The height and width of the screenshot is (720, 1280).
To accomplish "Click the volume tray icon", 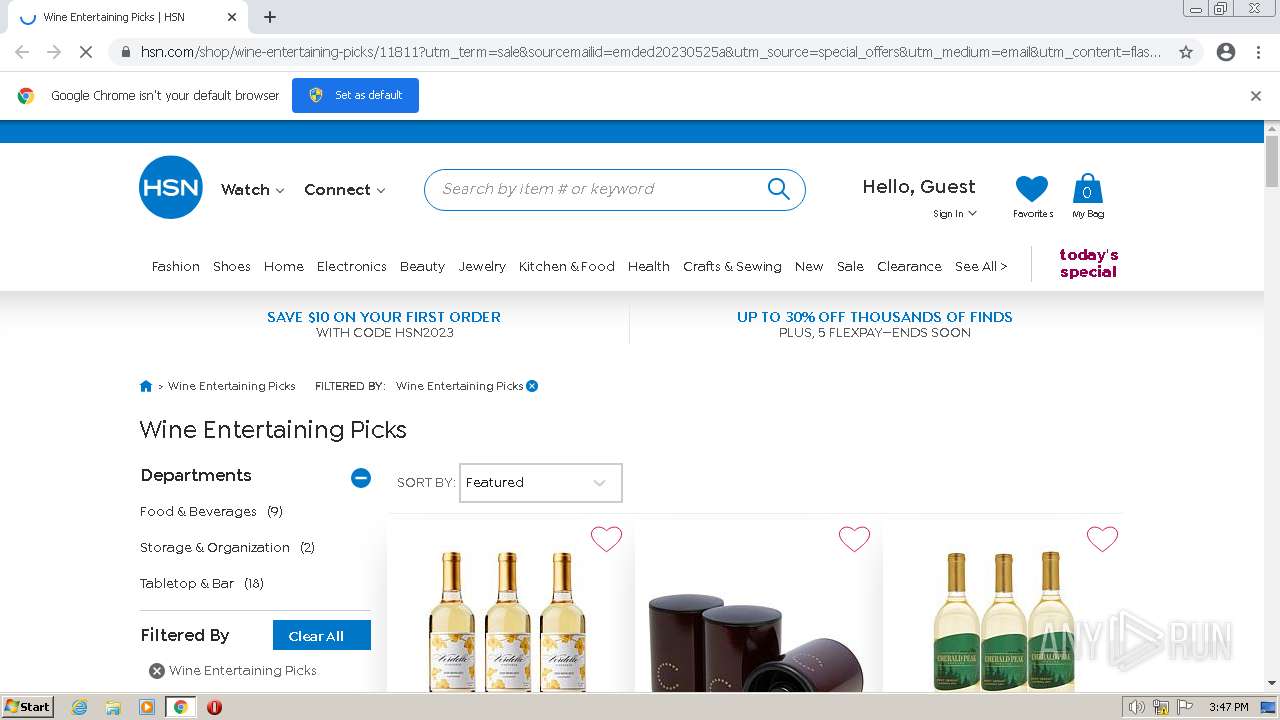I will (x=1137, y=707).
